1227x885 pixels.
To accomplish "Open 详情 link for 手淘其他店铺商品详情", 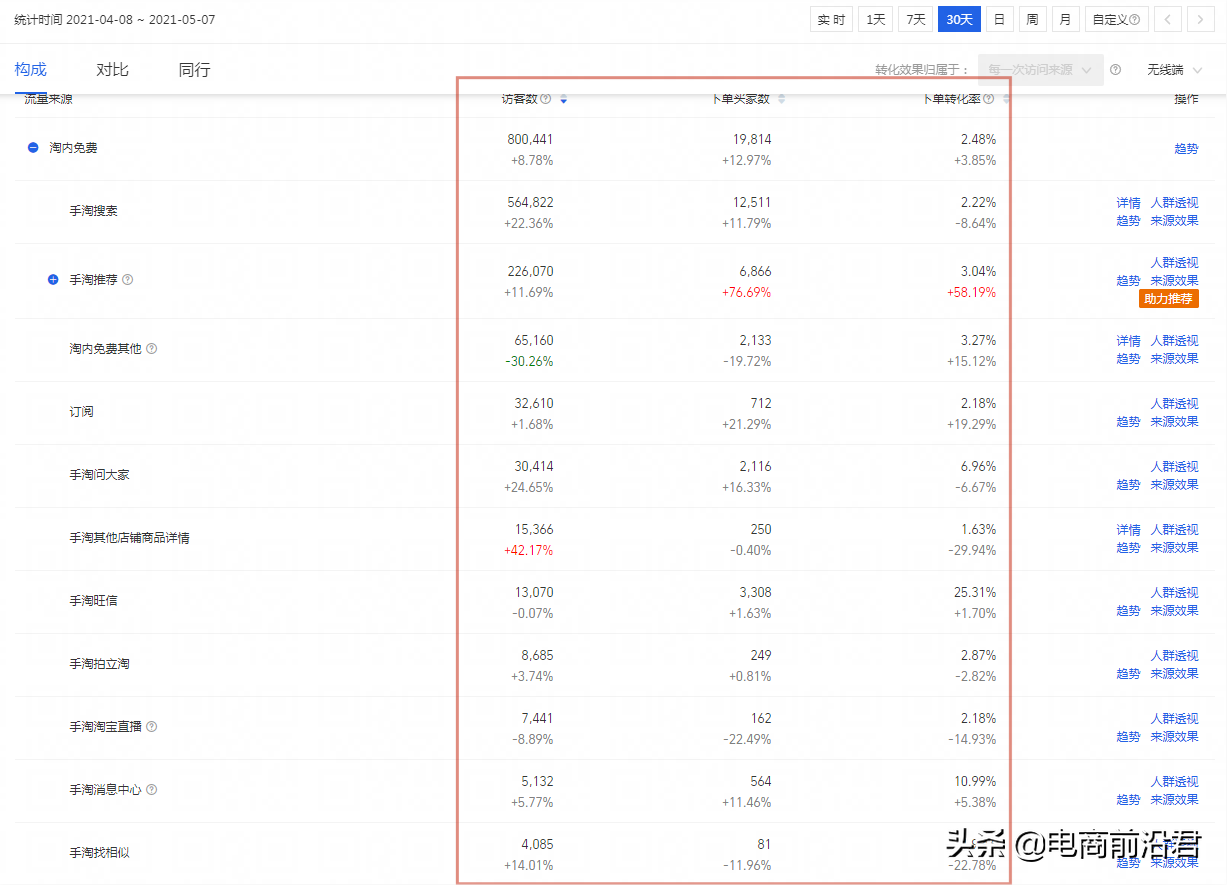I will coord(1128,530).
